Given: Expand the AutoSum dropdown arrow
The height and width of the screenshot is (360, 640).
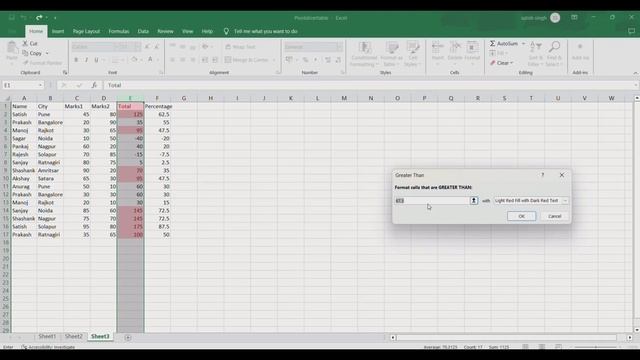Looking at the screenshot, I should 523,43.
